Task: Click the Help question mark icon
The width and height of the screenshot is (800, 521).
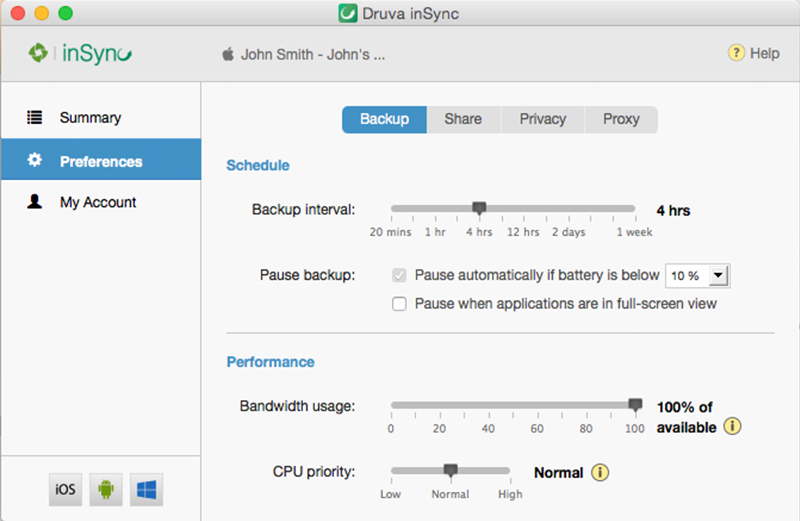Action: (736, 53)
